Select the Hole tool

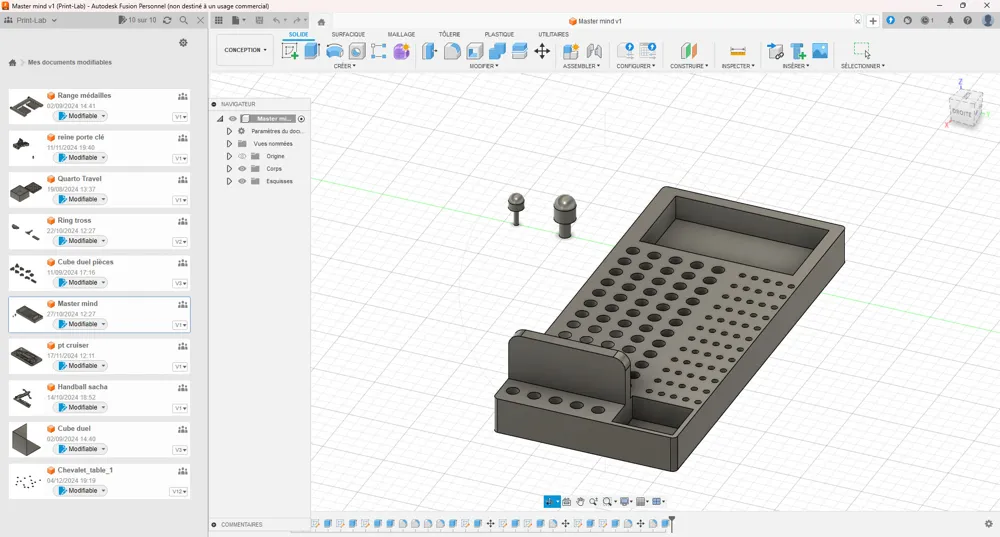[357, 51]
